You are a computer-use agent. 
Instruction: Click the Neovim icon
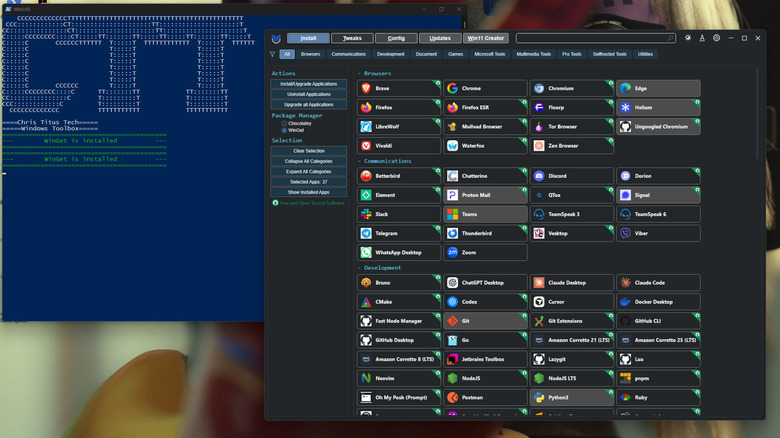[366, 378]
